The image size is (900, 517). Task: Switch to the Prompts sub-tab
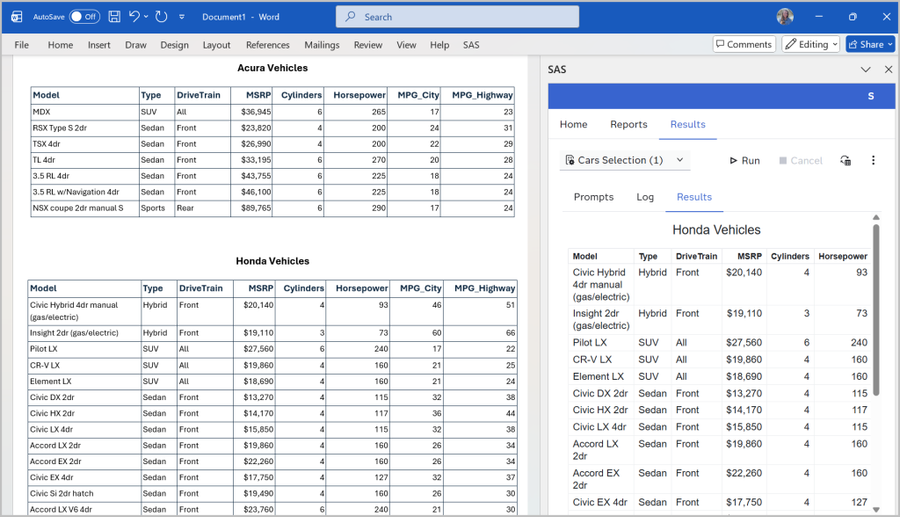click(593, 197)
